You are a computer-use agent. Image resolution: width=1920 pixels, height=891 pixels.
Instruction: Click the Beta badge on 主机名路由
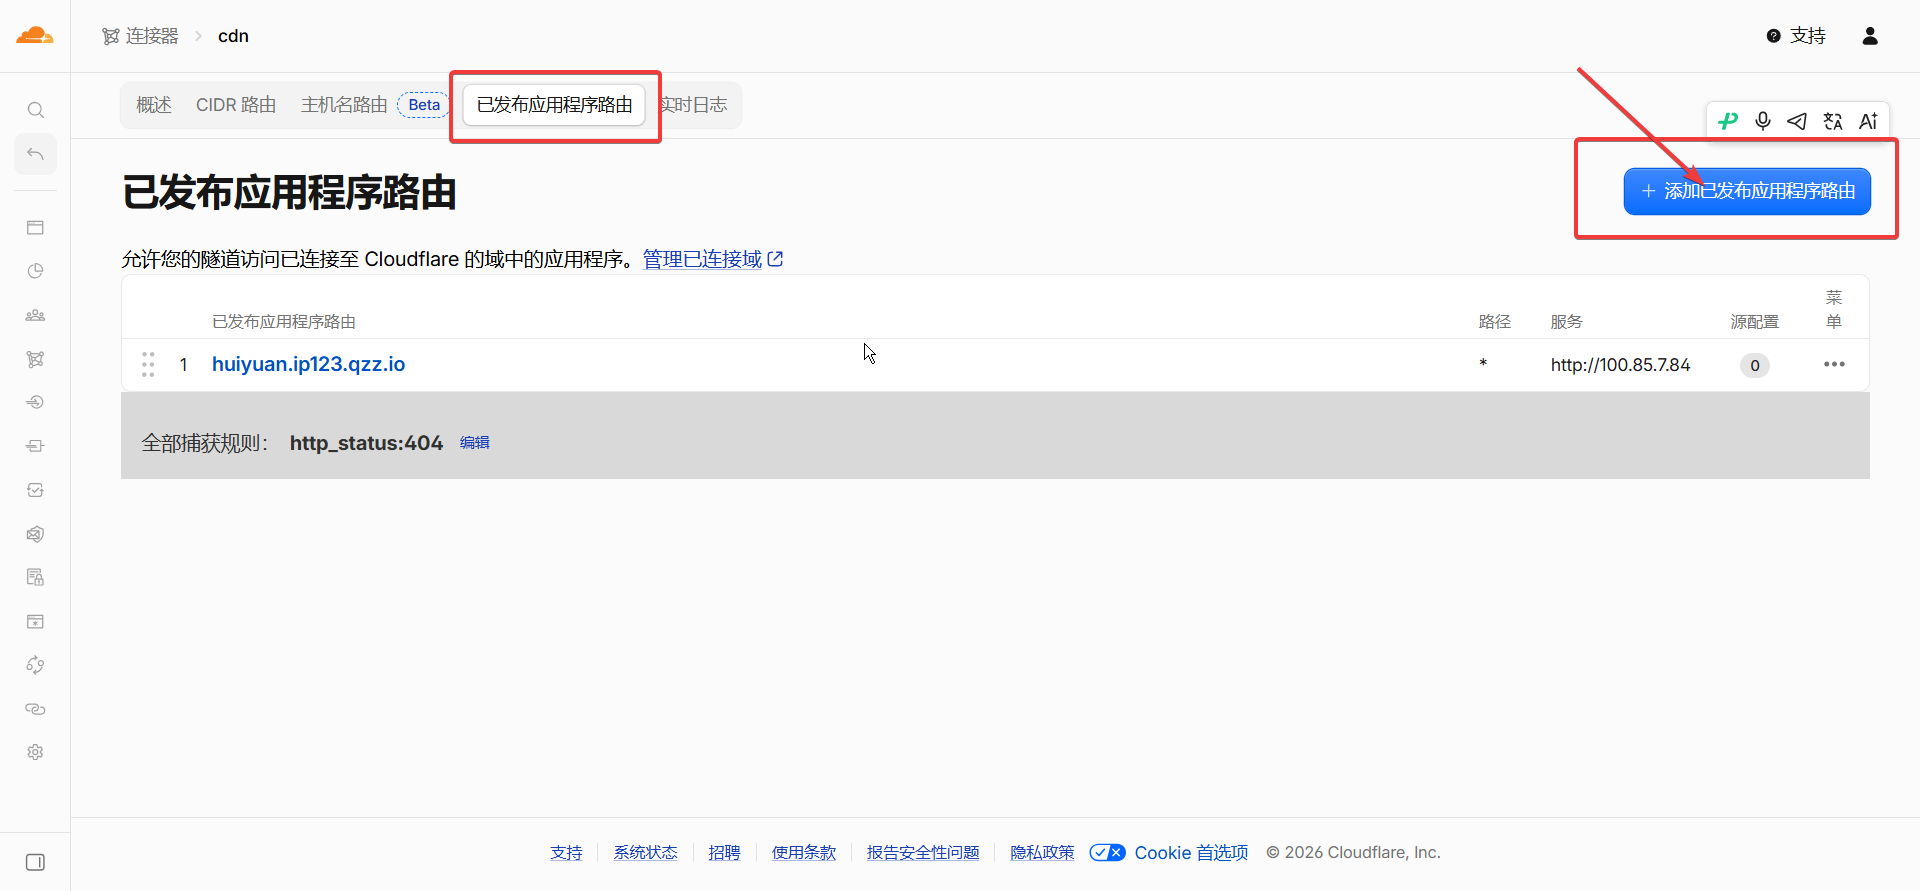click(x=424, y=105)
